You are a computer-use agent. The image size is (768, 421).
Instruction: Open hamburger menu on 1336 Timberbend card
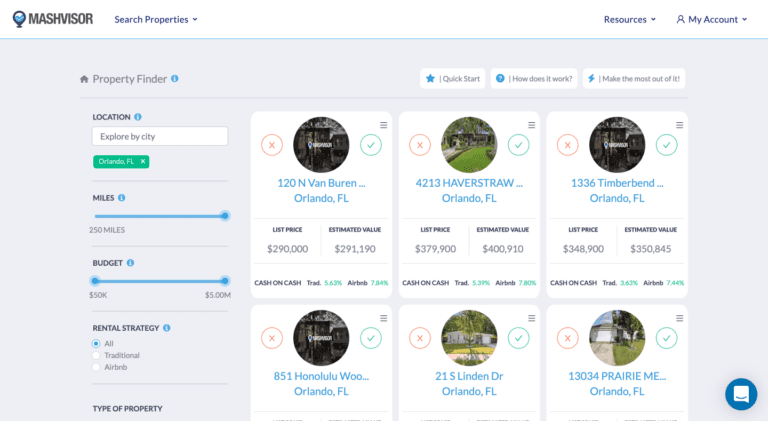680,125
